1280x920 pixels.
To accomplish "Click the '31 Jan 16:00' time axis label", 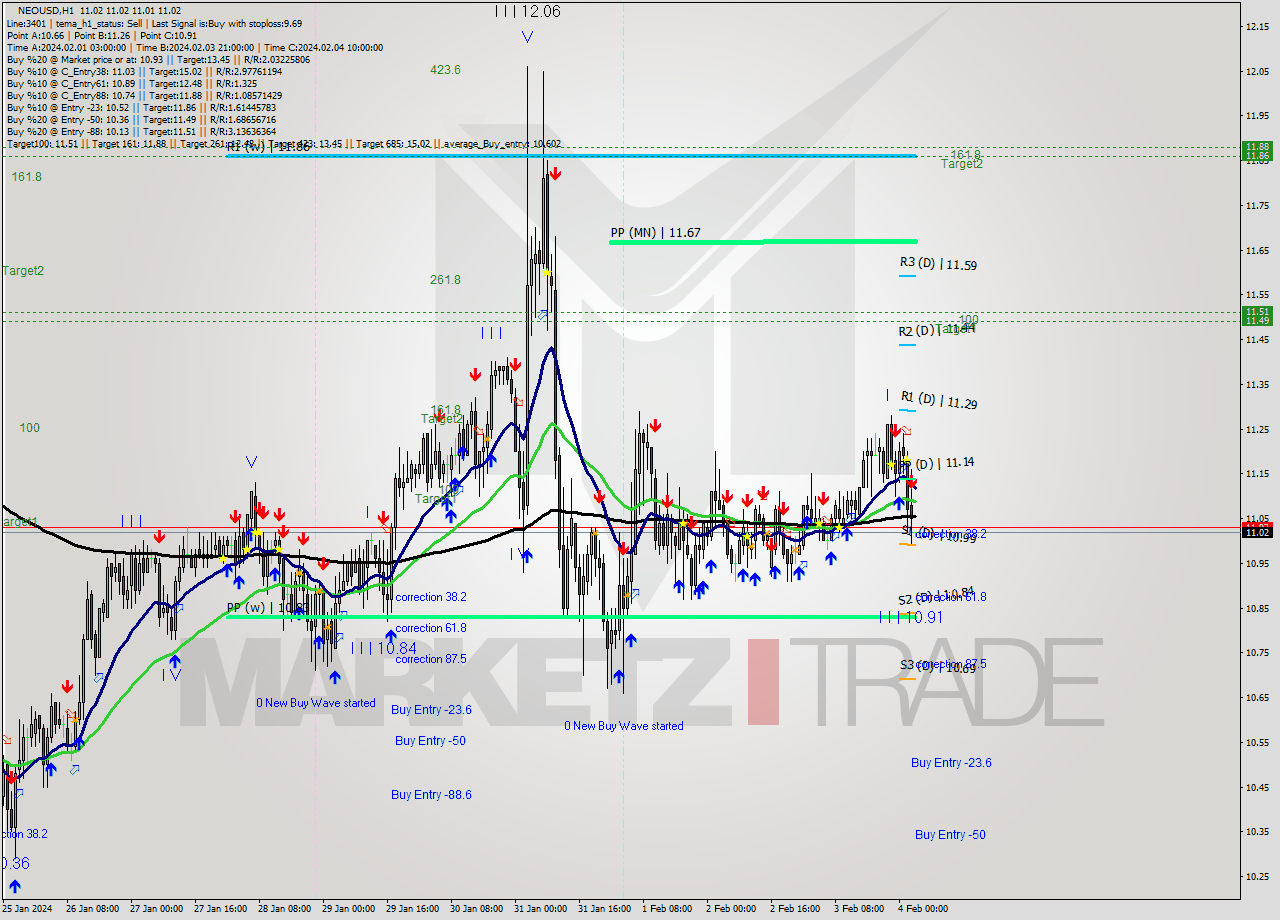I will 604,909.
